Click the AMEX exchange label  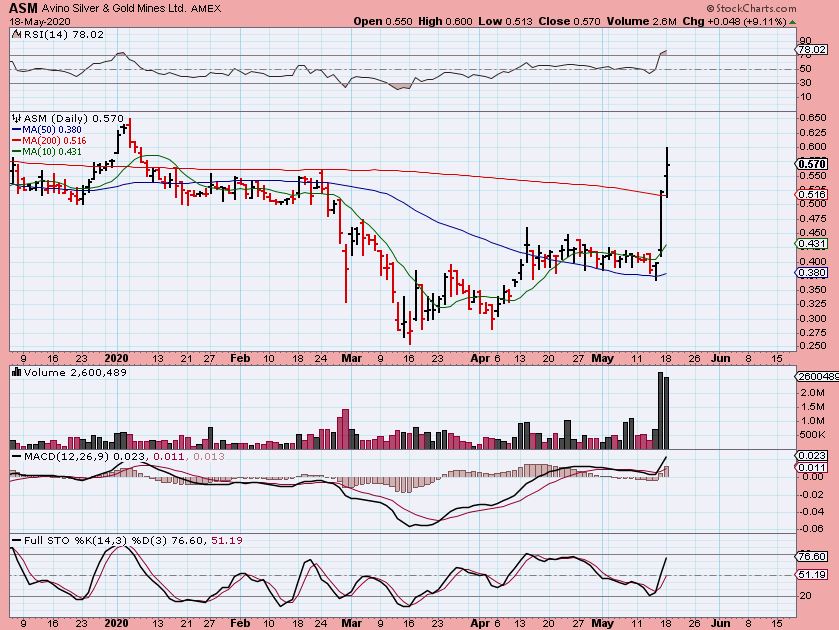pyautogui.click(x=206, y=9)
